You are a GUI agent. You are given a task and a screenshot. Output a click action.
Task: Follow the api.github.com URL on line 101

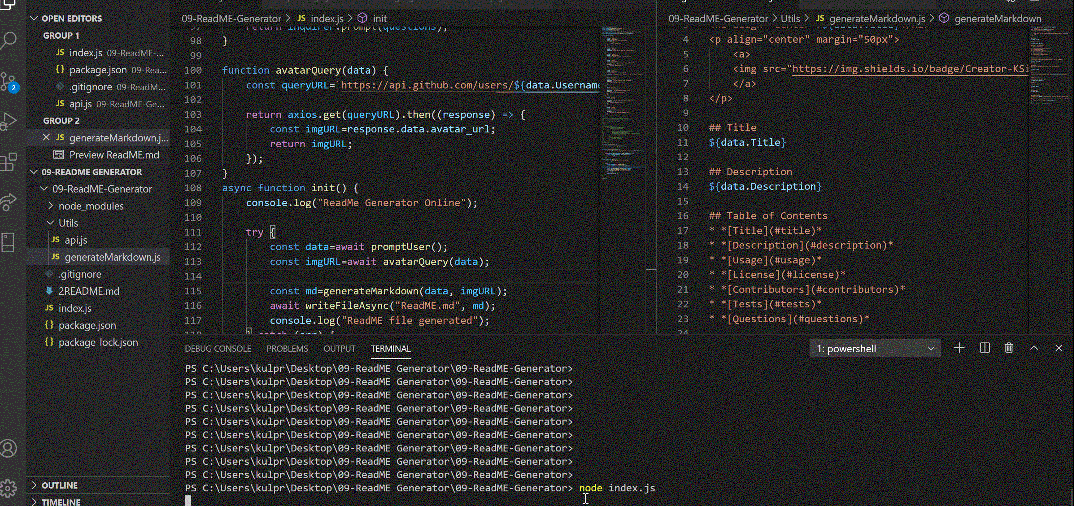[x=470, y=85]
